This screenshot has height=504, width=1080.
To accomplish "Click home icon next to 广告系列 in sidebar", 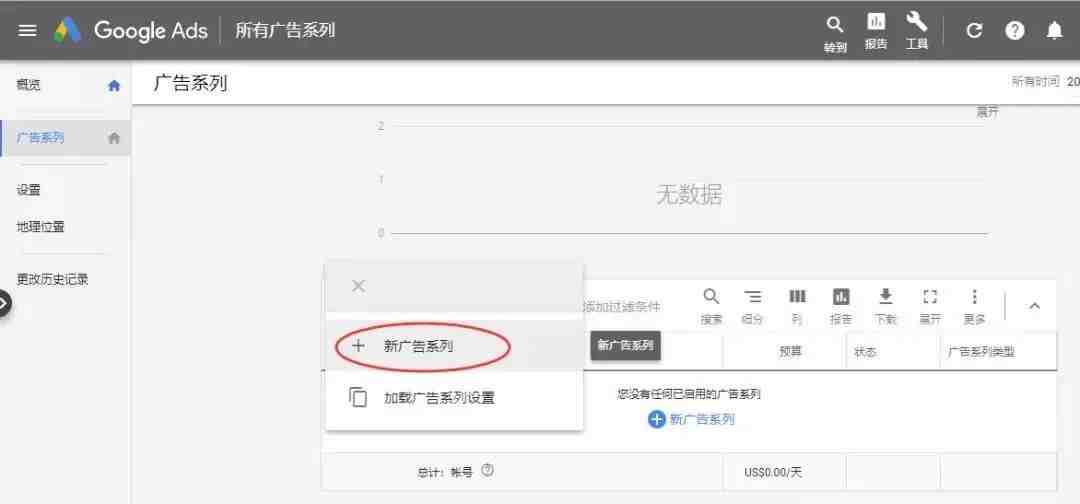I will pos(114,138).
